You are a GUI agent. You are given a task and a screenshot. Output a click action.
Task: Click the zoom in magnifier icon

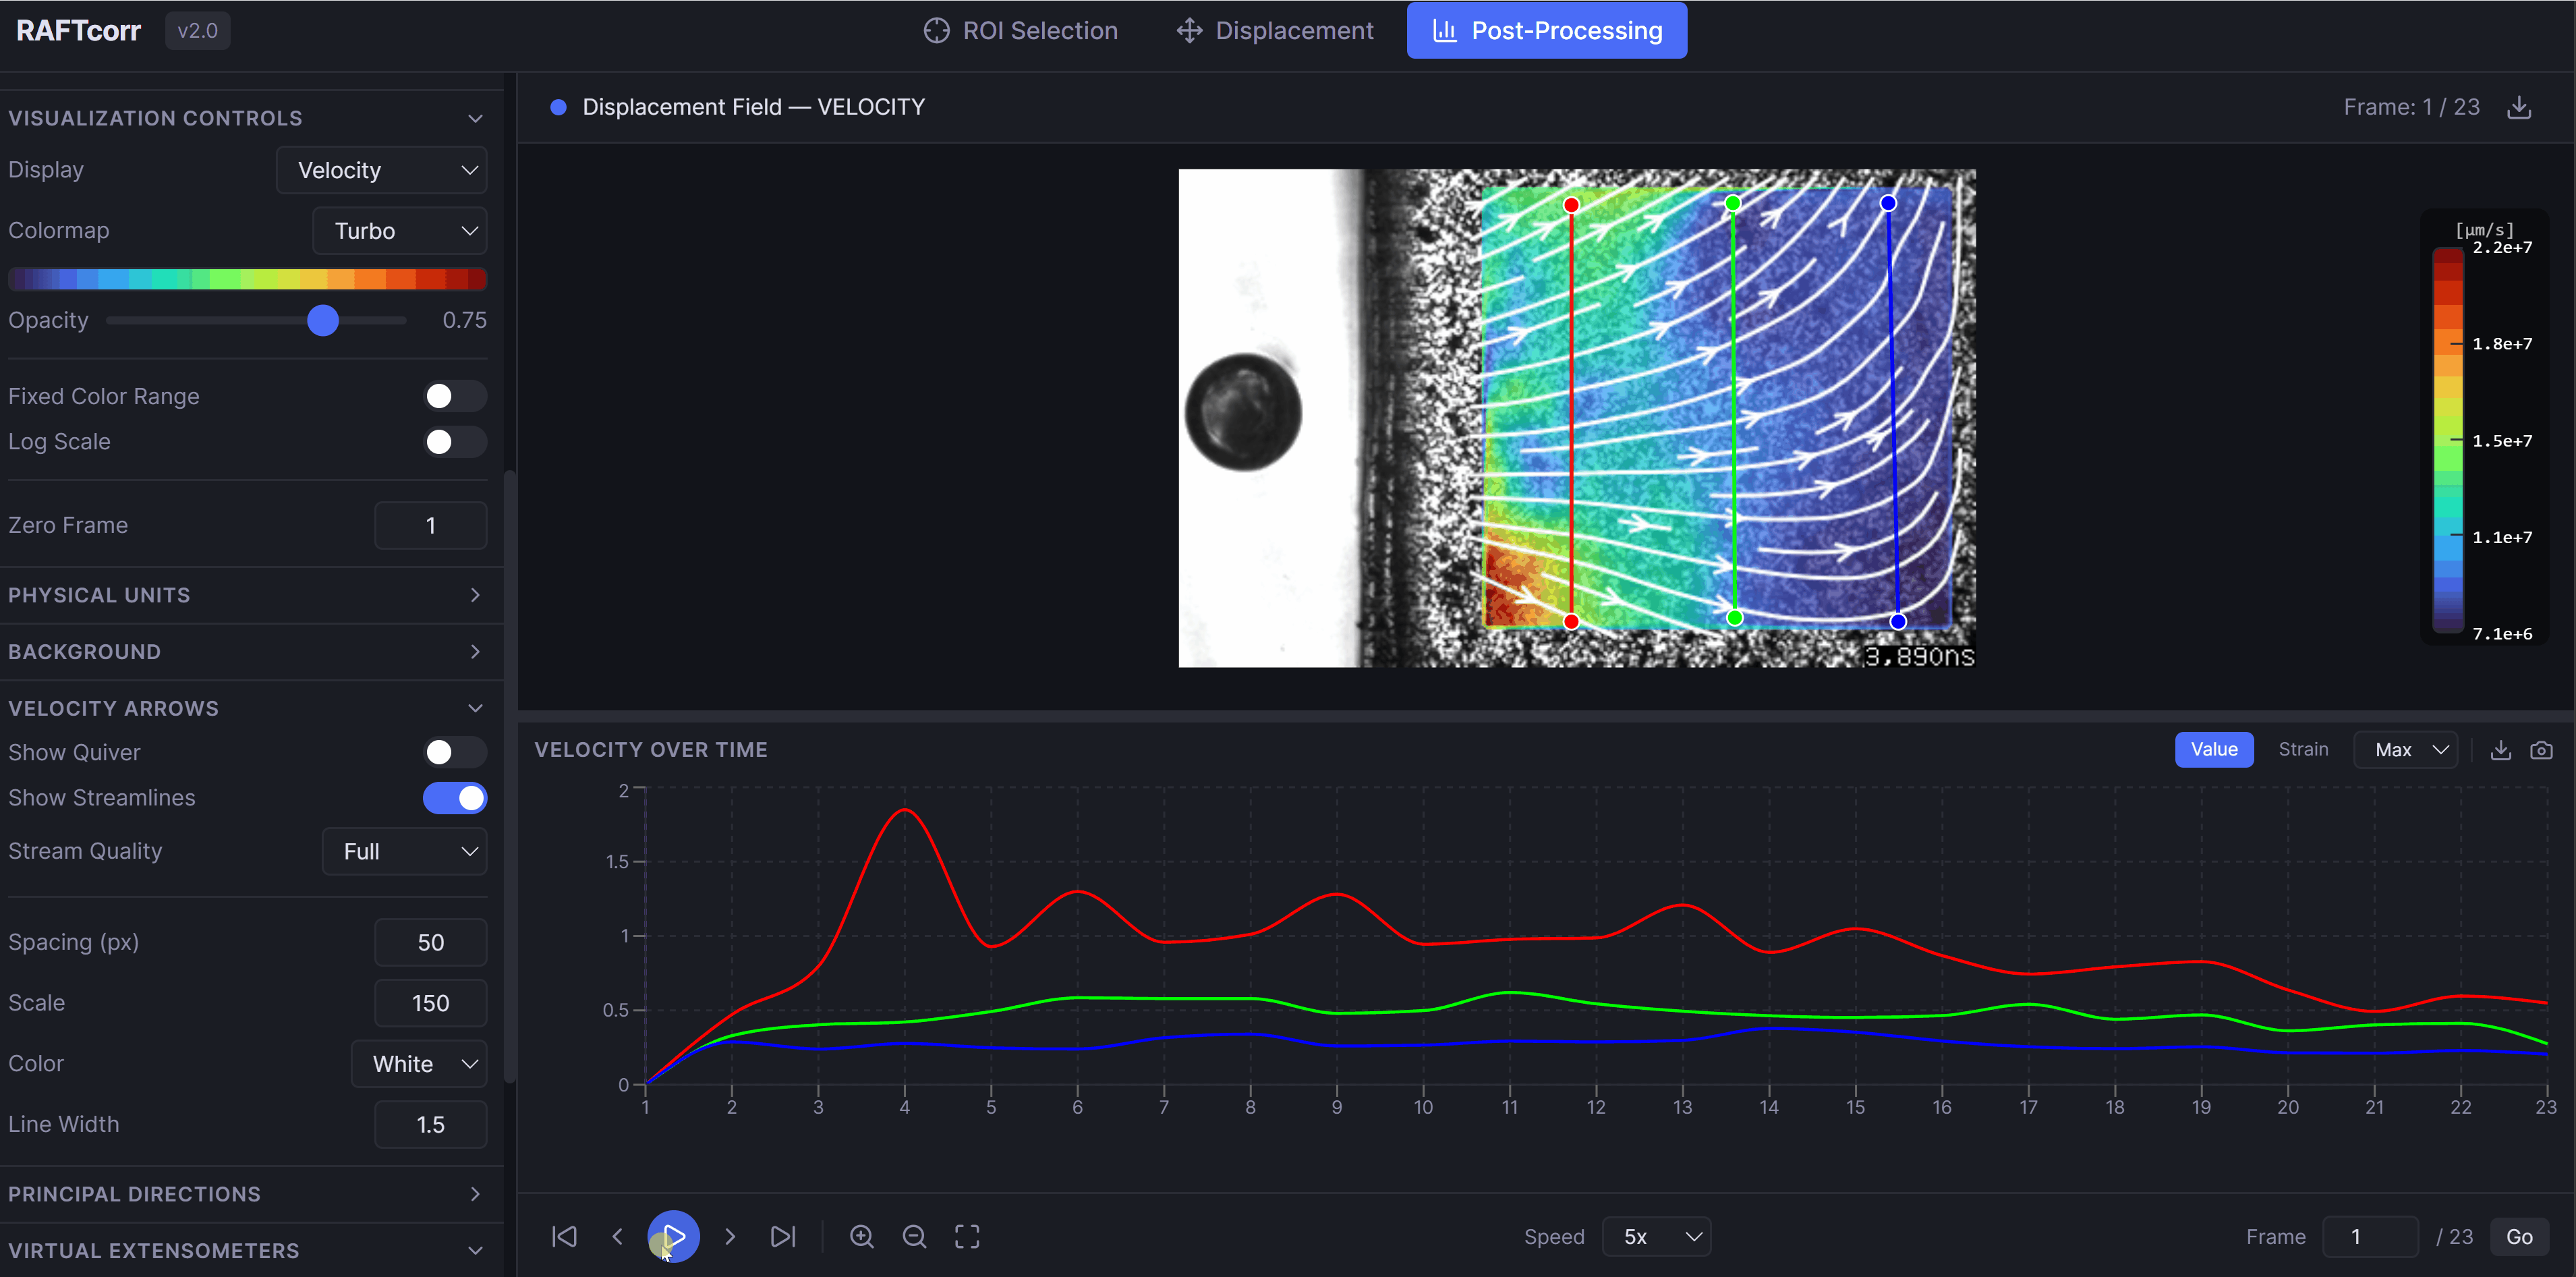tap(861, 1236)
